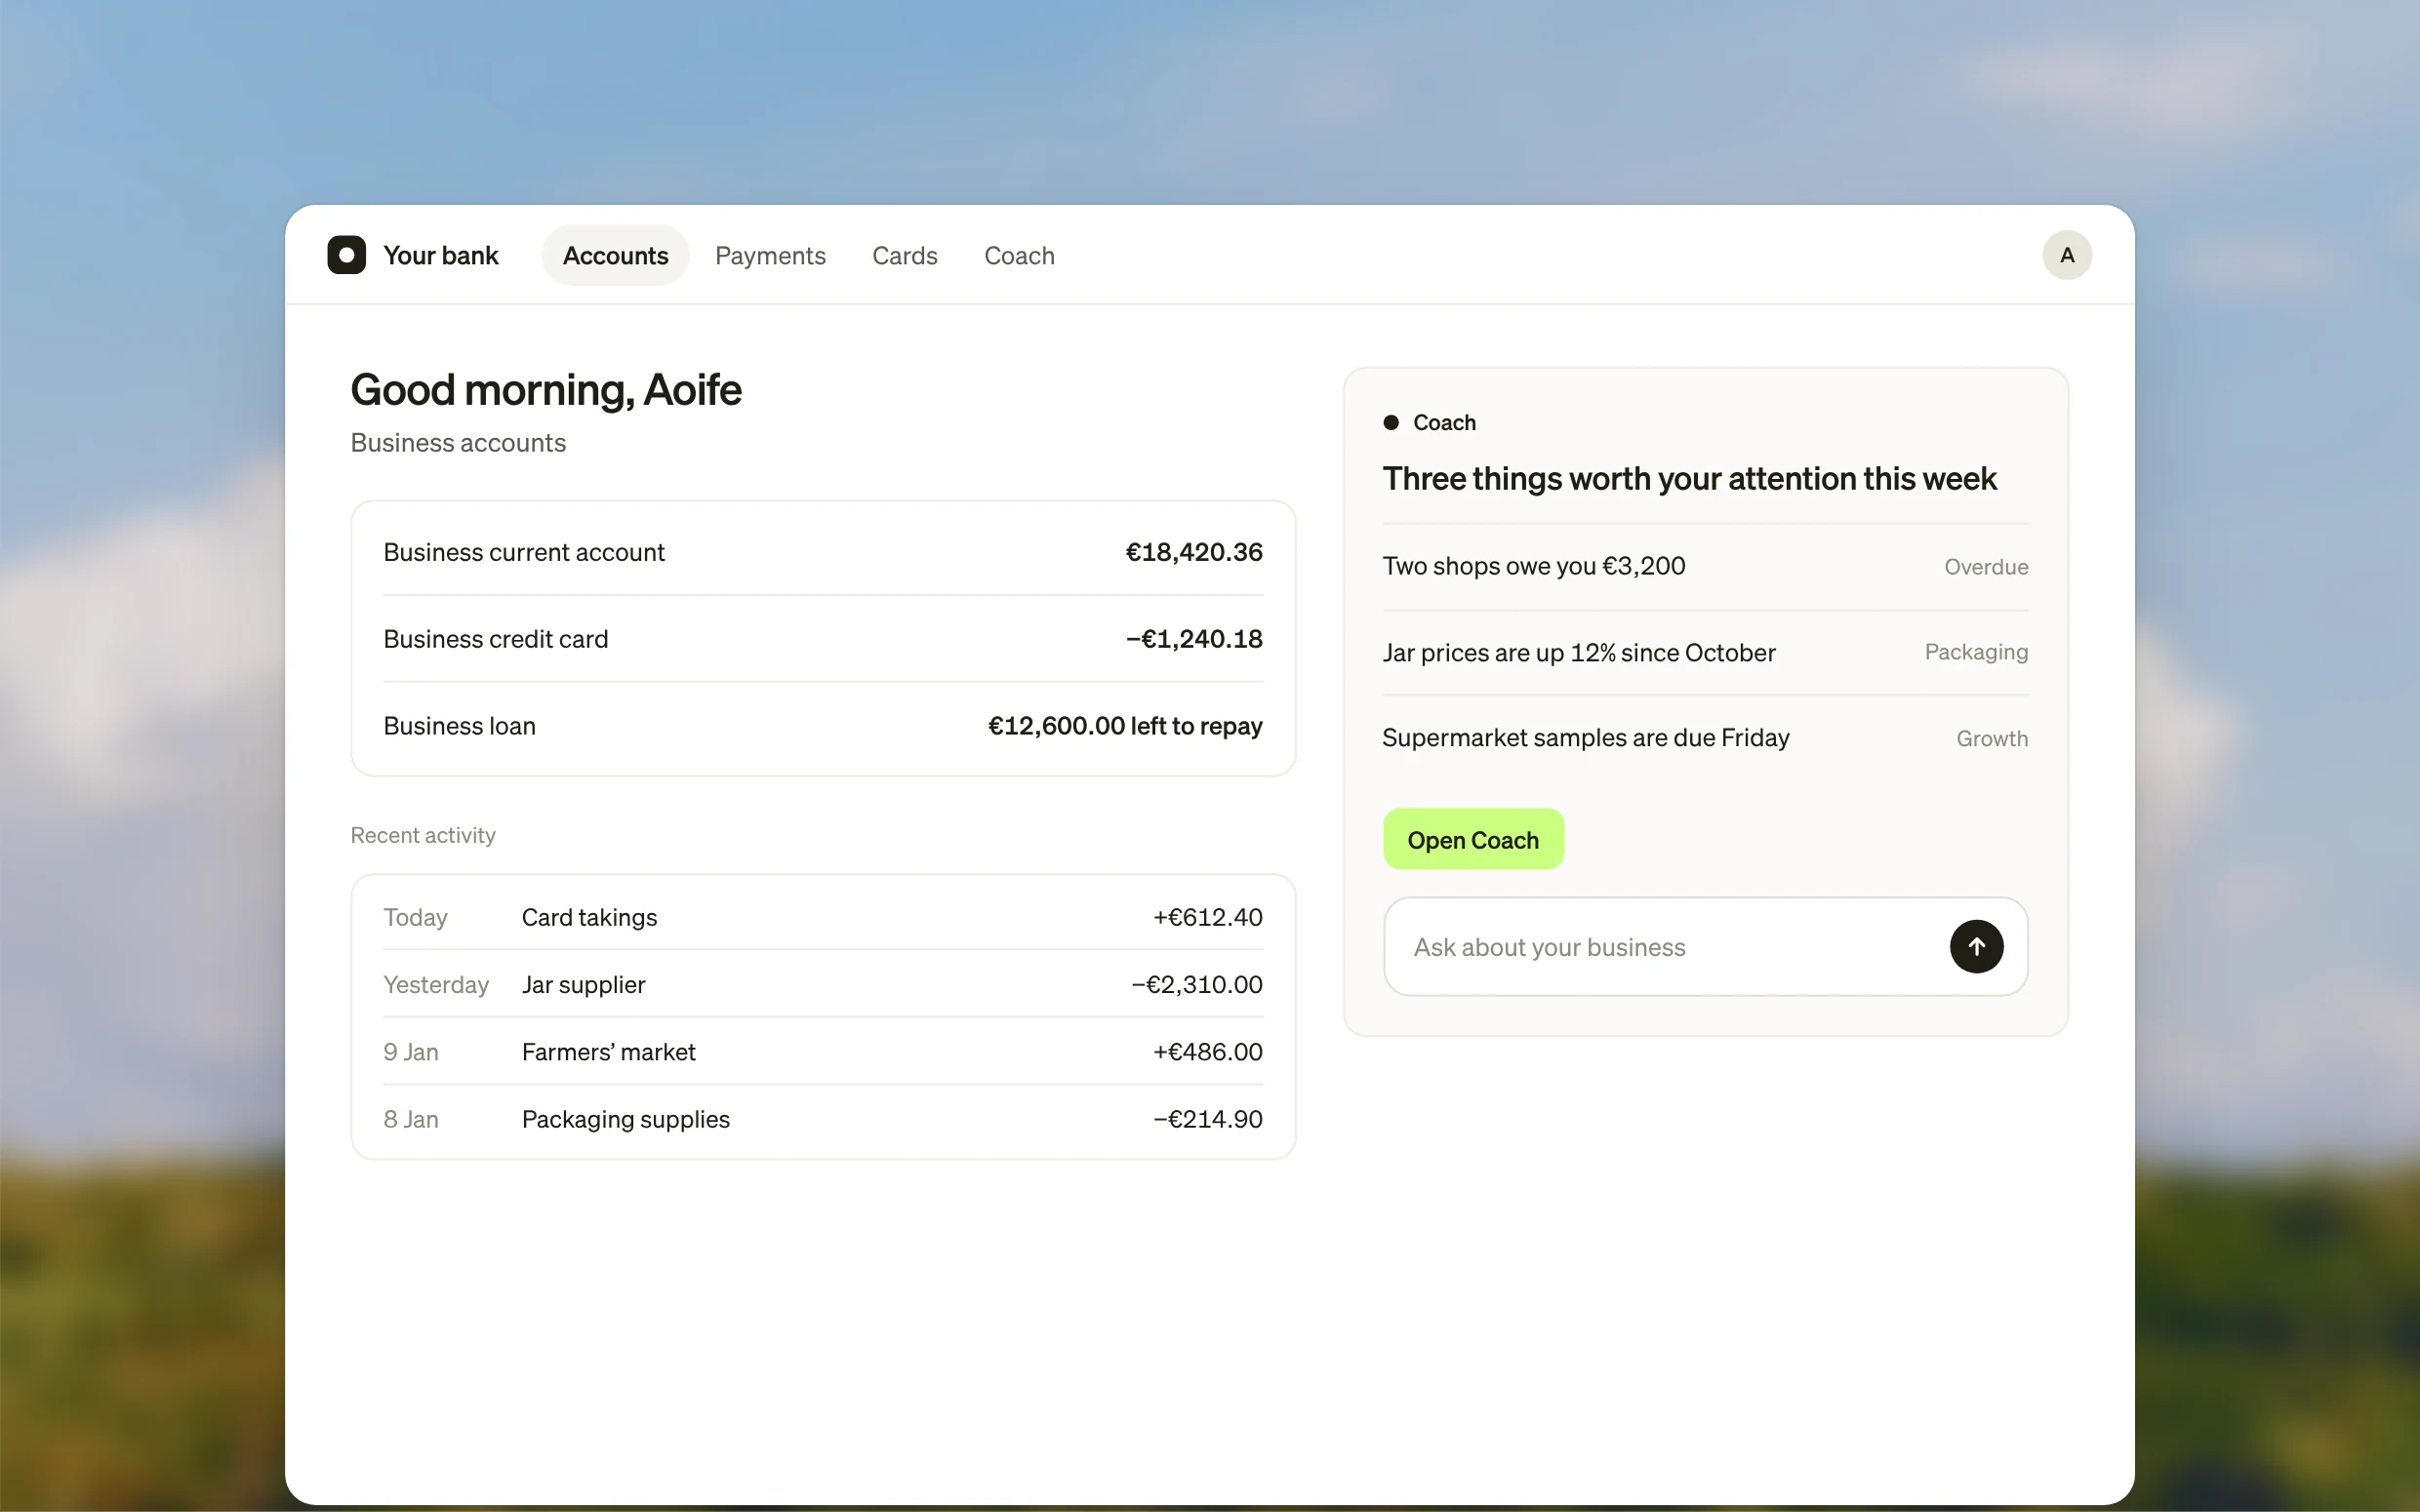Open the Business current account row
The image size is (2420, 1512).
click(823, 552)
